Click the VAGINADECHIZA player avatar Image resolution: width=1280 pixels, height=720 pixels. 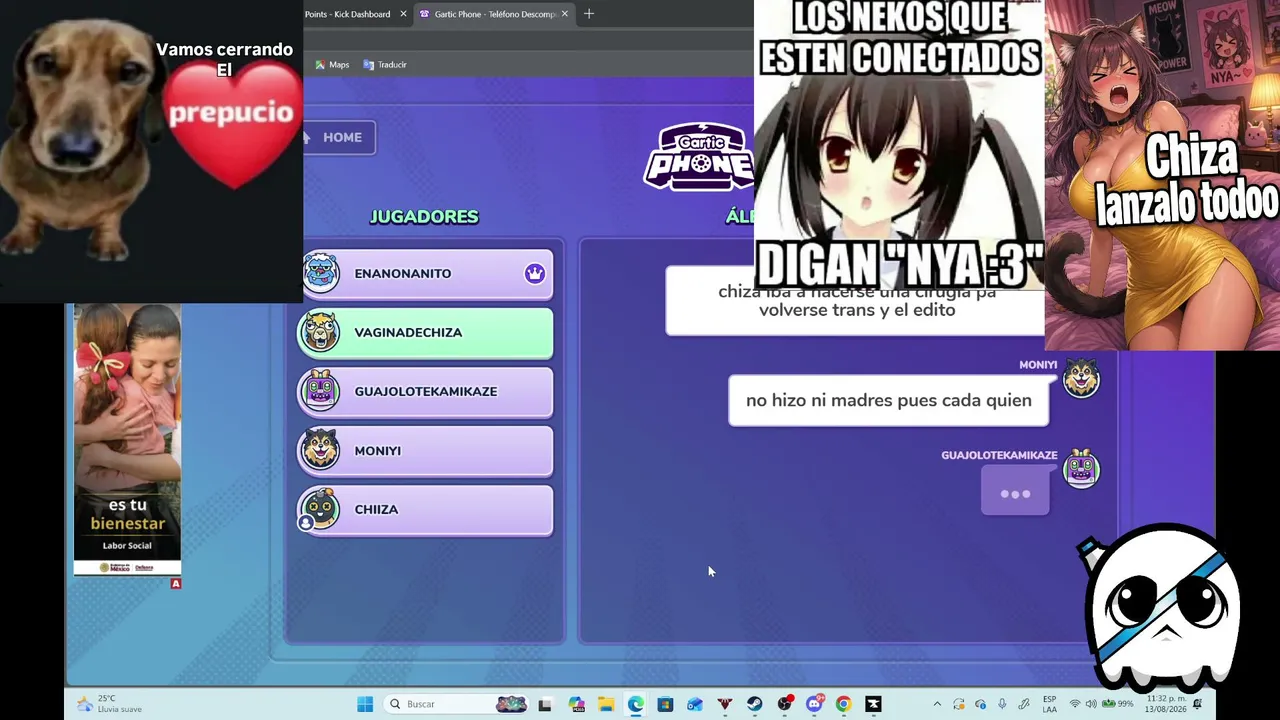321,332
